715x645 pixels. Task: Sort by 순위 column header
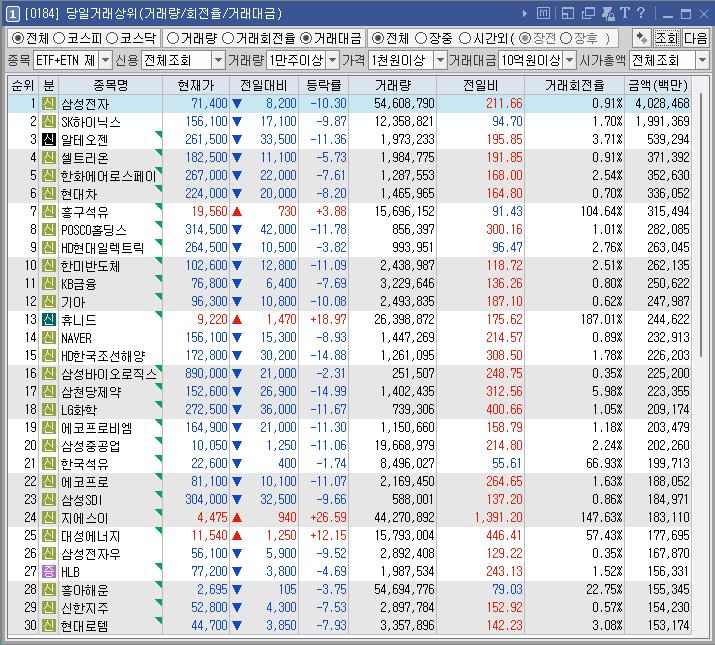pos(23,85)
